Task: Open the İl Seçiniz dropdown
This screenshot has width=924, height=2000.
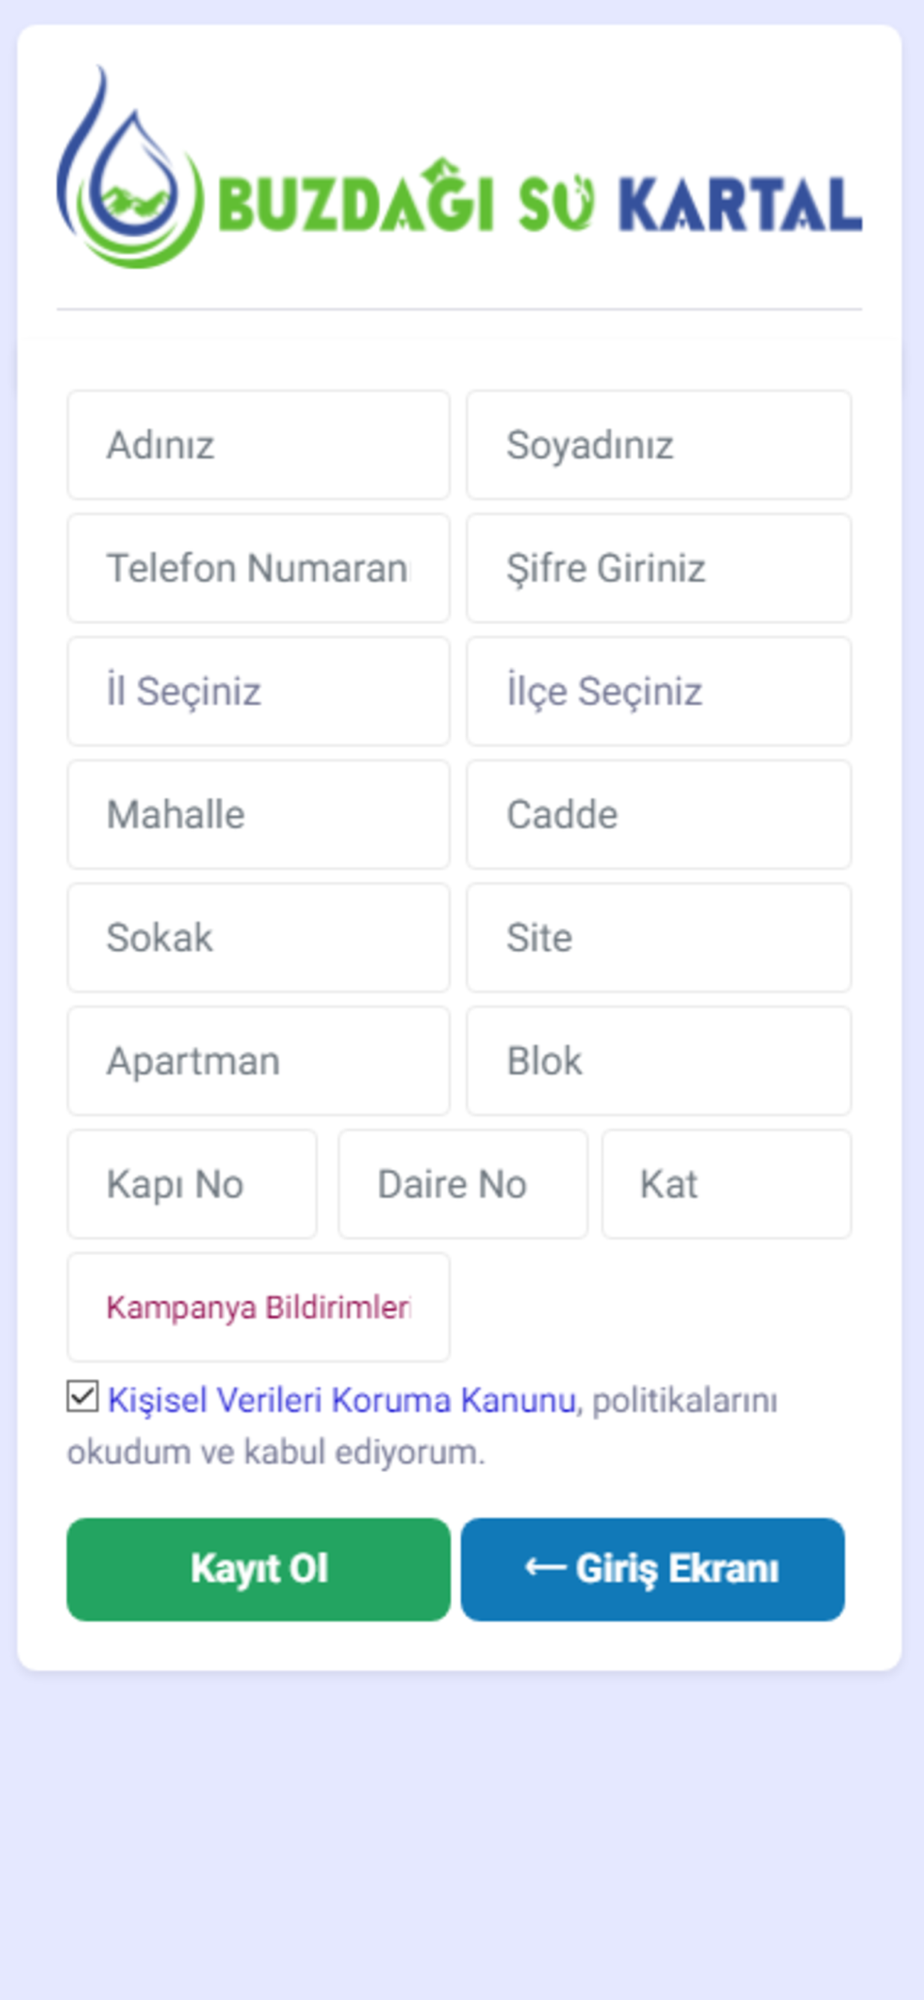Action: click(x=258, y=691)
